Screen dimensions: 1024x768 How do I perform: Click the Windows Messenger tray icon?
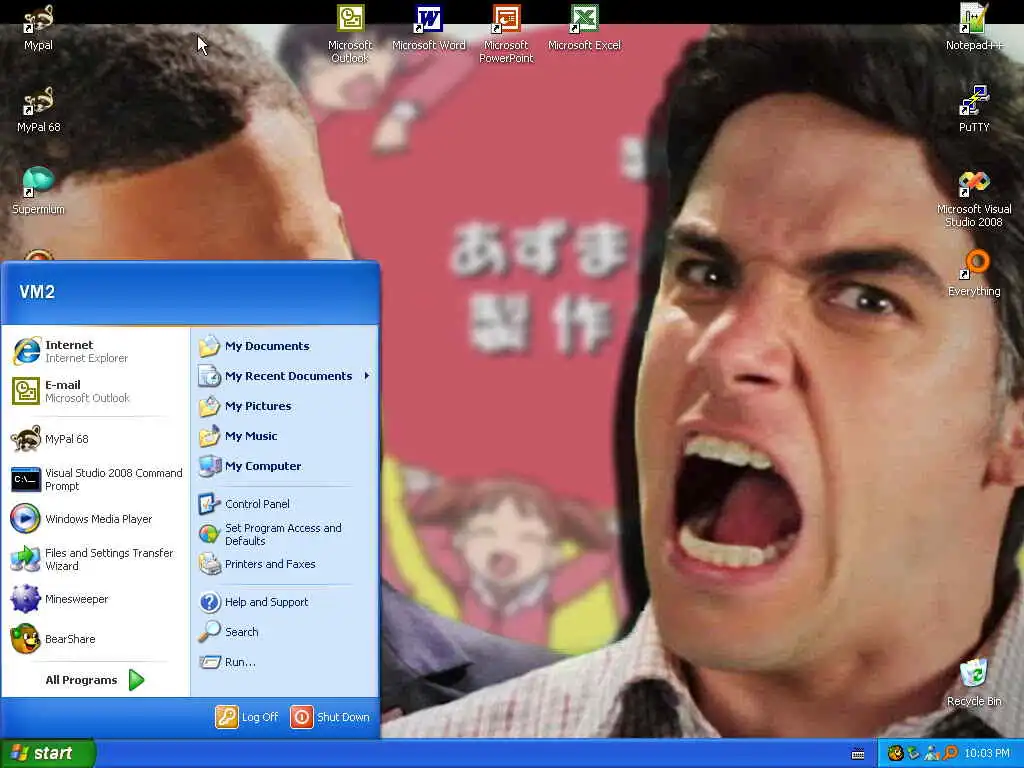[932, 753]
